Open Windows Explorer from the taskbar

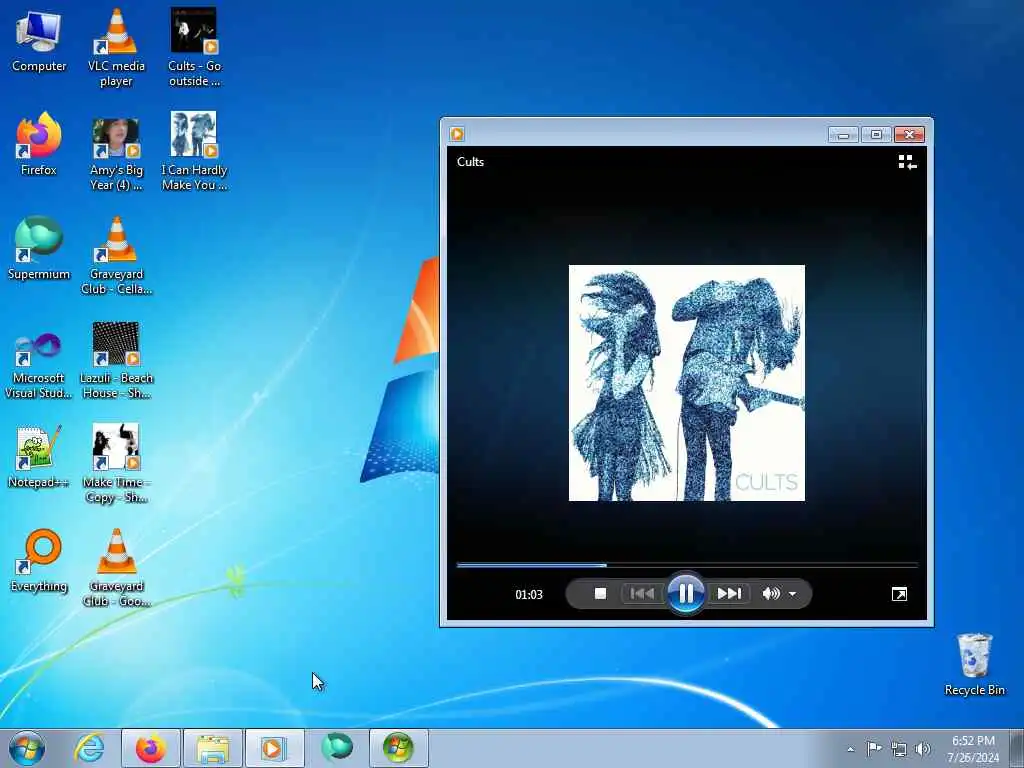(x=213, y=748)
